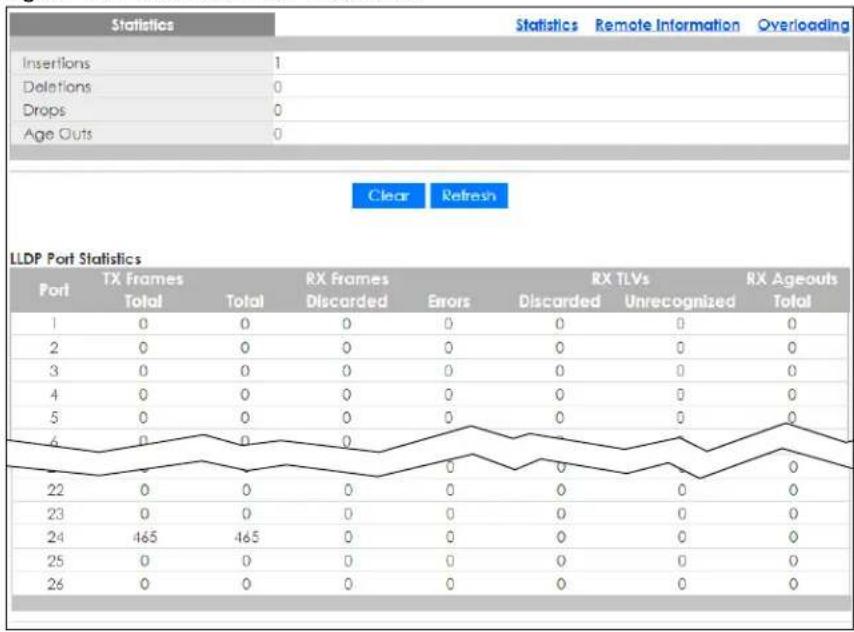Select port 3 row number
Viewport: 854px width, 632px height.
(x=54, y=371)
